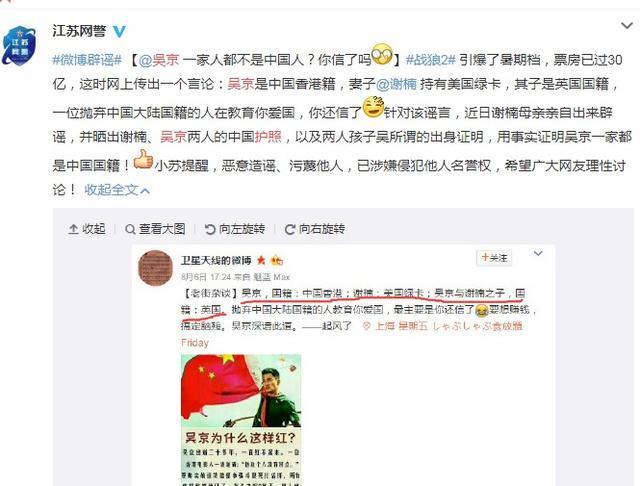
Task: Click the blue verified V badge
Action: point(119,31)
